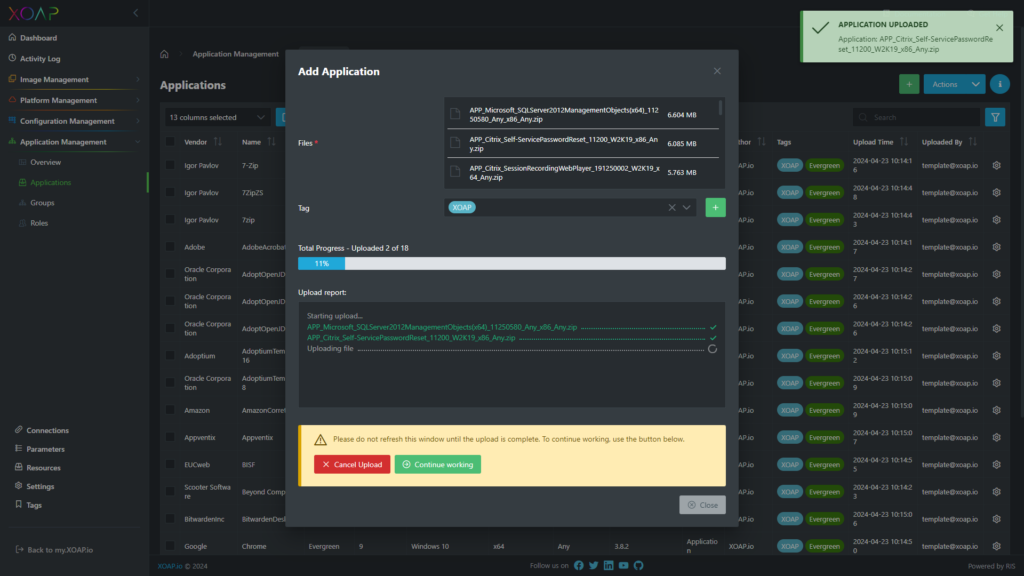The image size is (1024, 576).
Task: Check the 7-Zip row checkbox
Action: tap(170, 165)
